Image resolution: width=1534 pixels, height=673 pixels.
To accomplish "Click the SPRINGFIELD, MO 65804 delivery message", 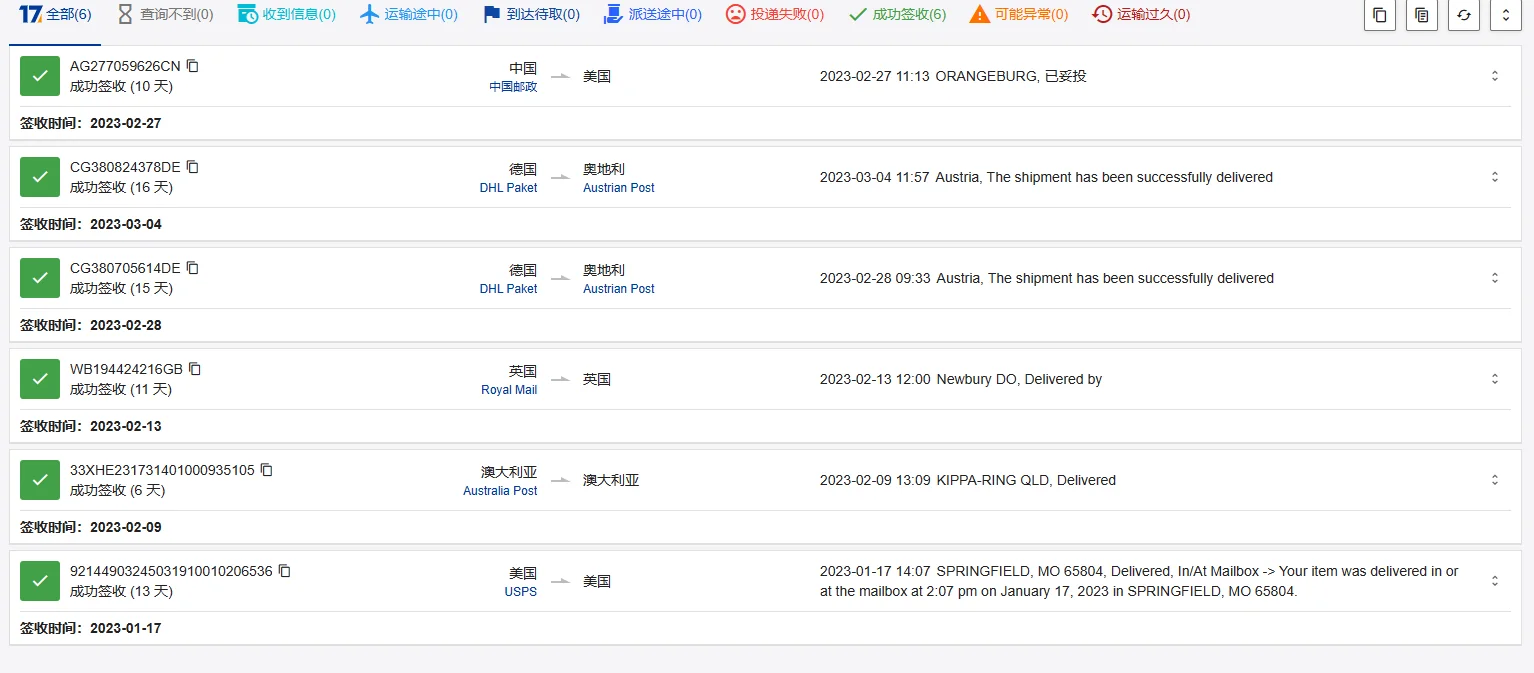I will (1139, 581).
